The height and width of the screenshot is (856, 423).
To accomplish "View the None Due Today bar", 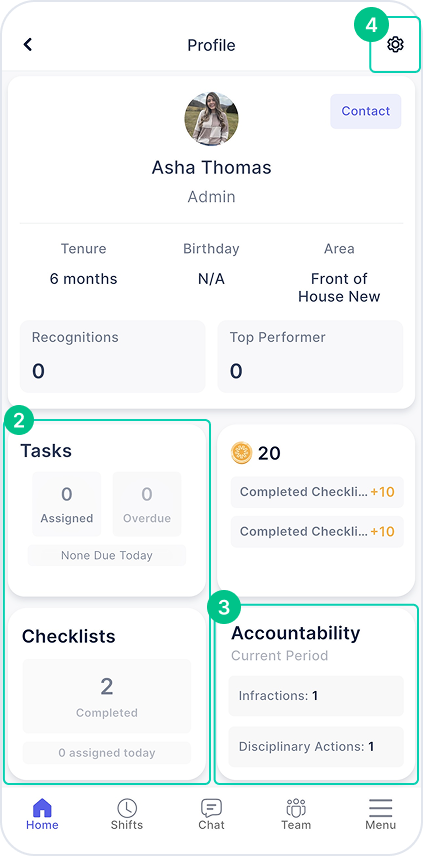I will (107, 555).
